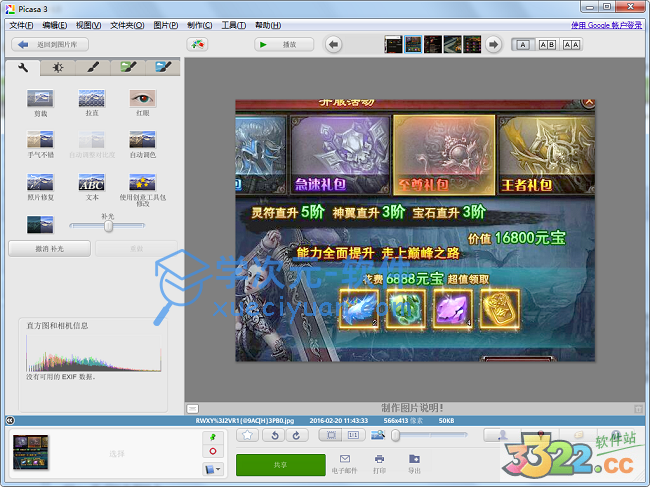The image size is (650, 487).
Task: Click the creative kit stars icon
Action: [143, 182]
